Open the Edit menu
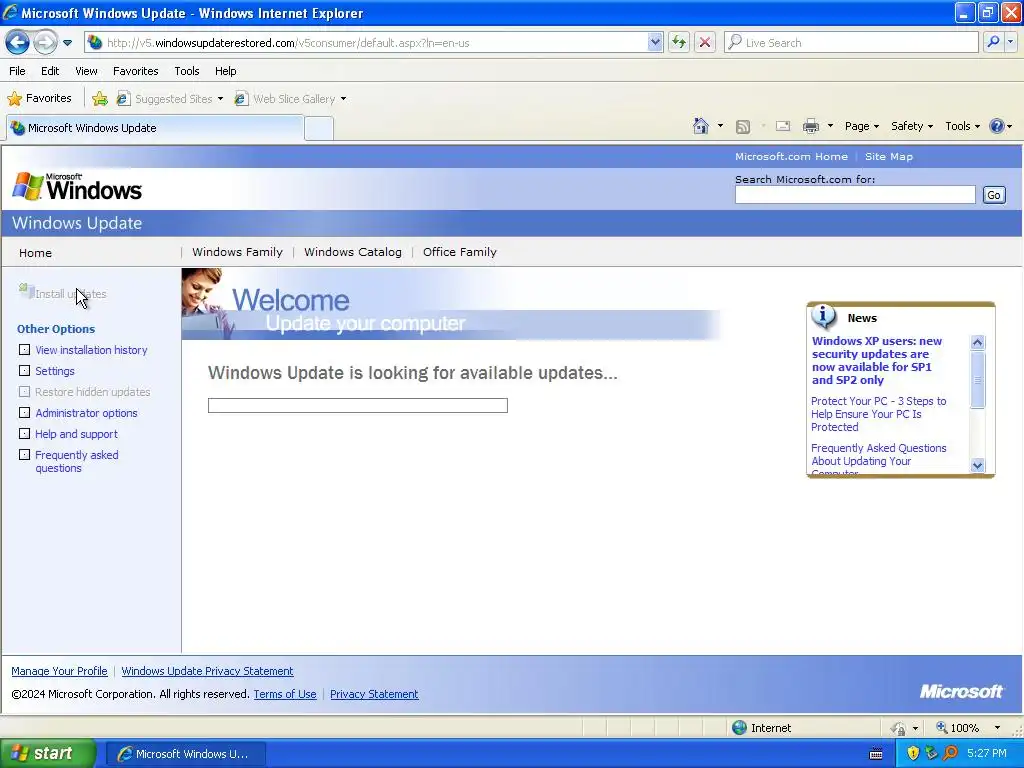1024x768 pixels. point(50,71)
